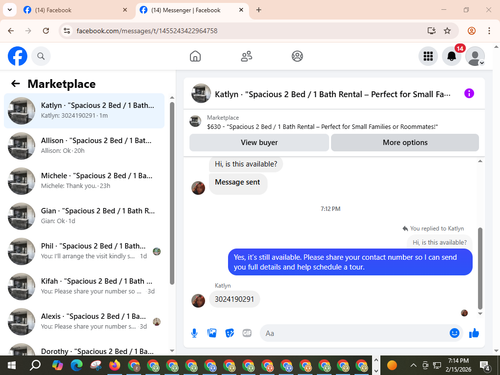The height and width of the screenshot is (375, 500).
Task: Open the clock showing 7:14 PM
Action: pyautogui.click(x=458, y=365)
